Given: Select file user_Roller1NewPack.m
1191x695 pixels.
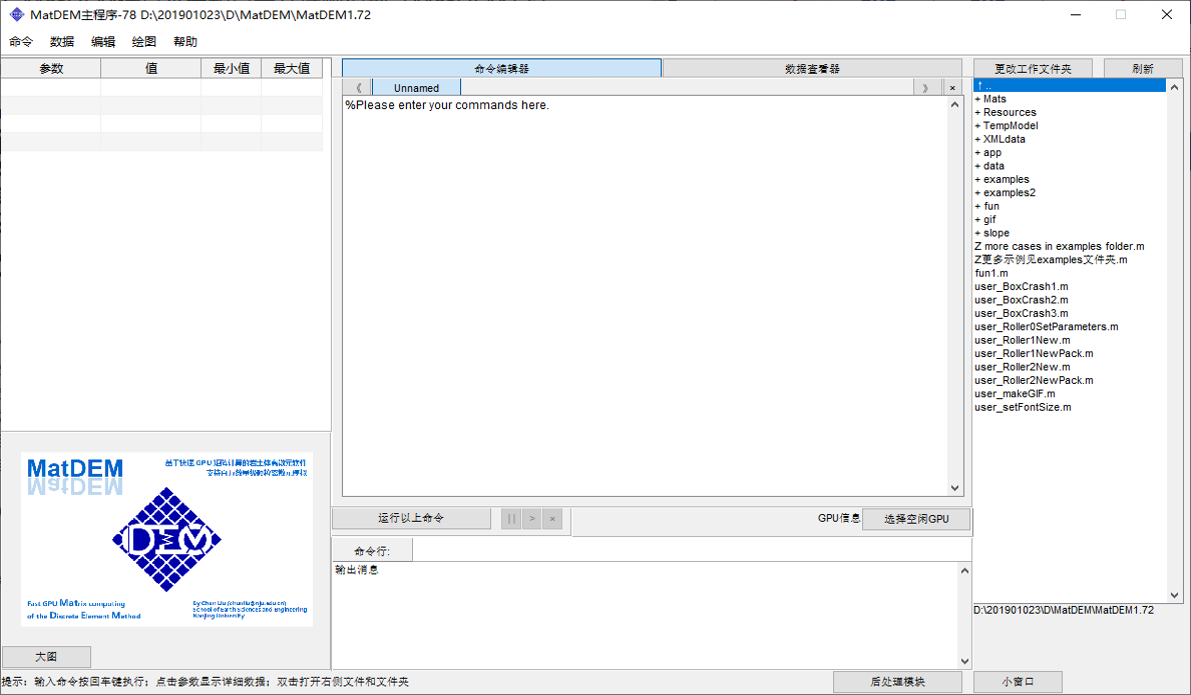Looking at the screenshot, I should coord(1069,354).
